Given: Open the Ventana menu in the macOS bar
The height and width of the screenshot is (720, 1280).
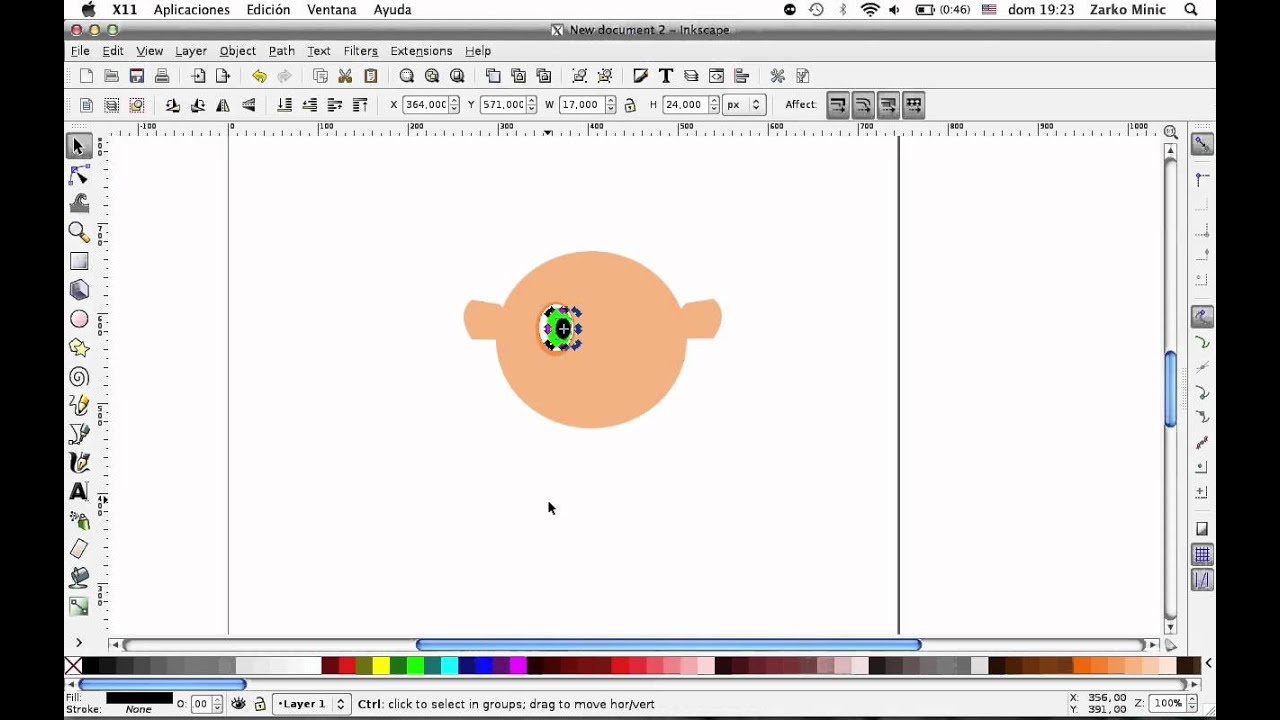Looking at the screenshot, I should pyautogui.click(x=332, y=10).
